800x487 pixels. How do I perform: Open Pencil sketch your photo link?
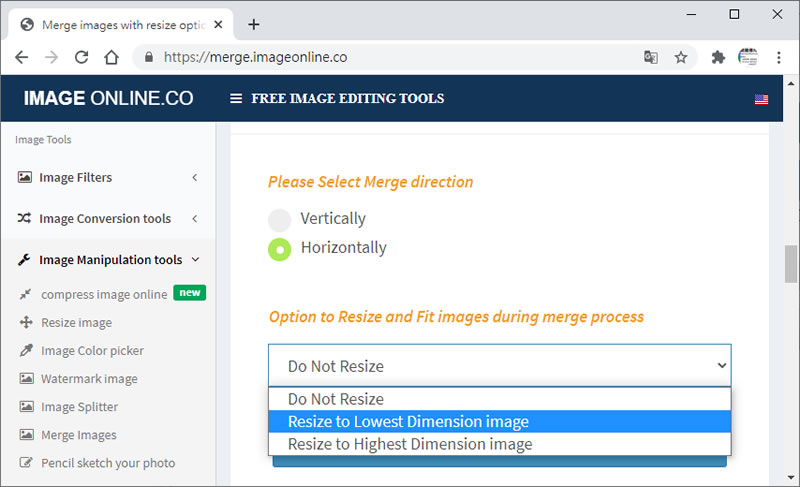[x=108, y=463]
